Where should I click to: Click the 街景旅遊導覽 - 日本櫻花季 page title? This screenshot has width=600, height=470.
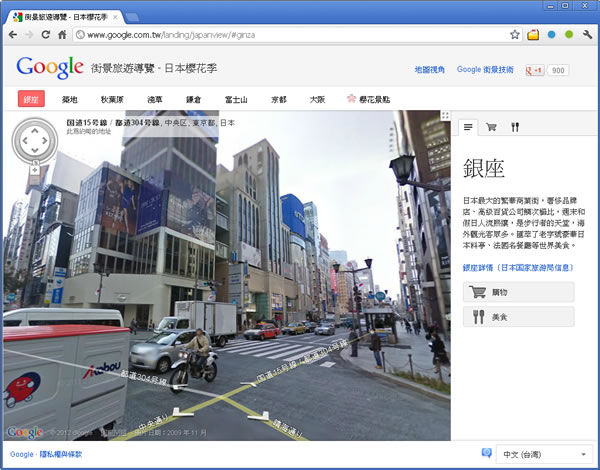pyautogui.click(x=154, y=69)
